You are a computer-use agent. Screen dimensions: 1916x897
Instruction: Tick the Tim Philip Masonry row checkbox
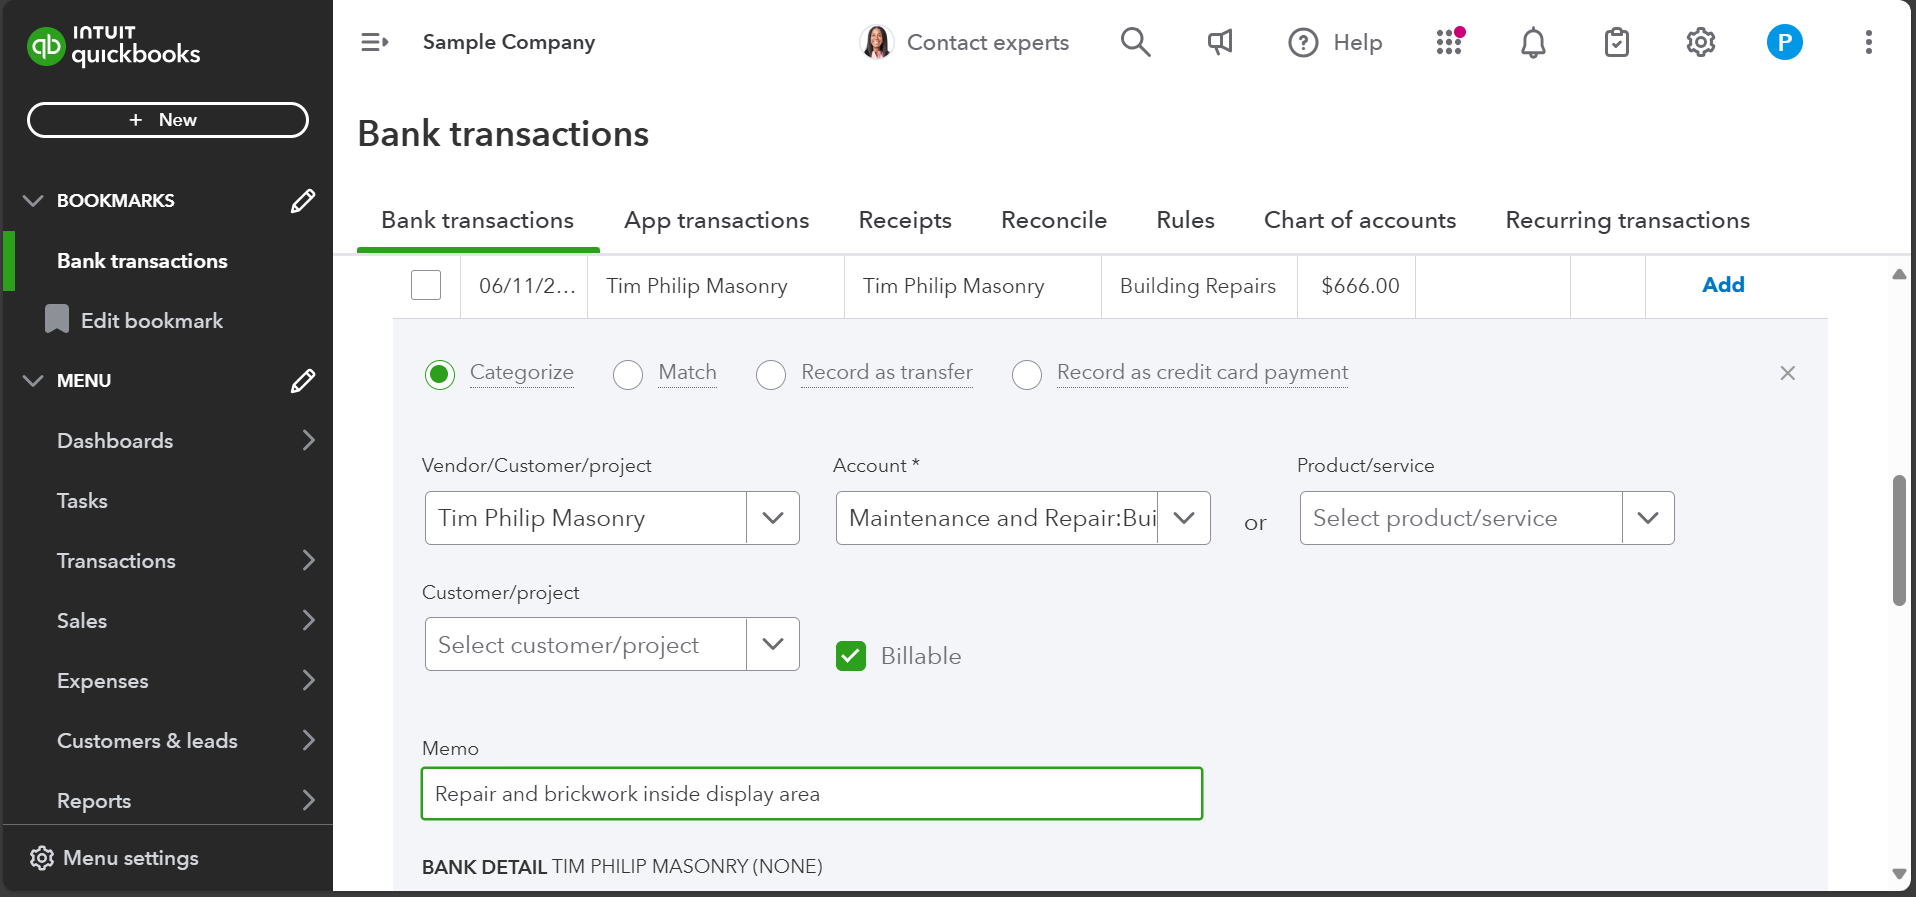pos(426,285)
